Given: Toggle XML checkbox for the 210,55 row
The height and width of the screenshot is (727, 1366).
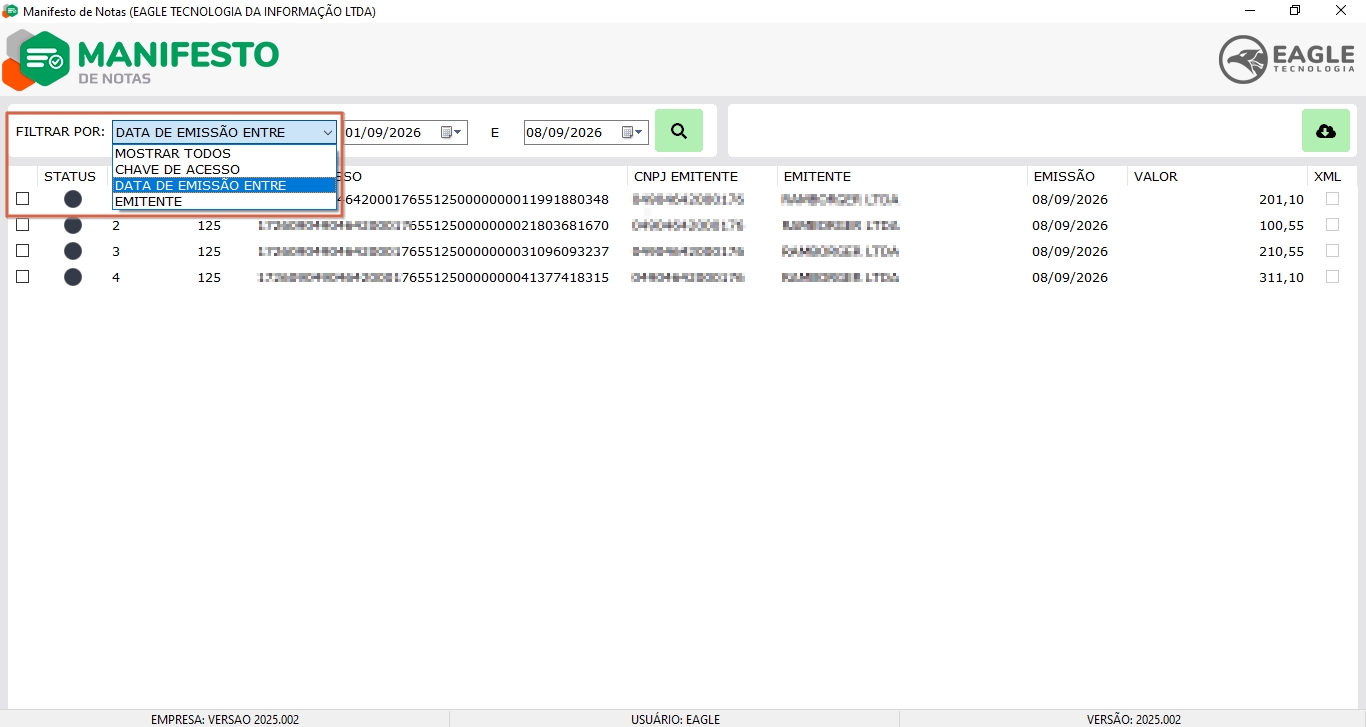Looking at the screenshot, I should click(1332, 251).
